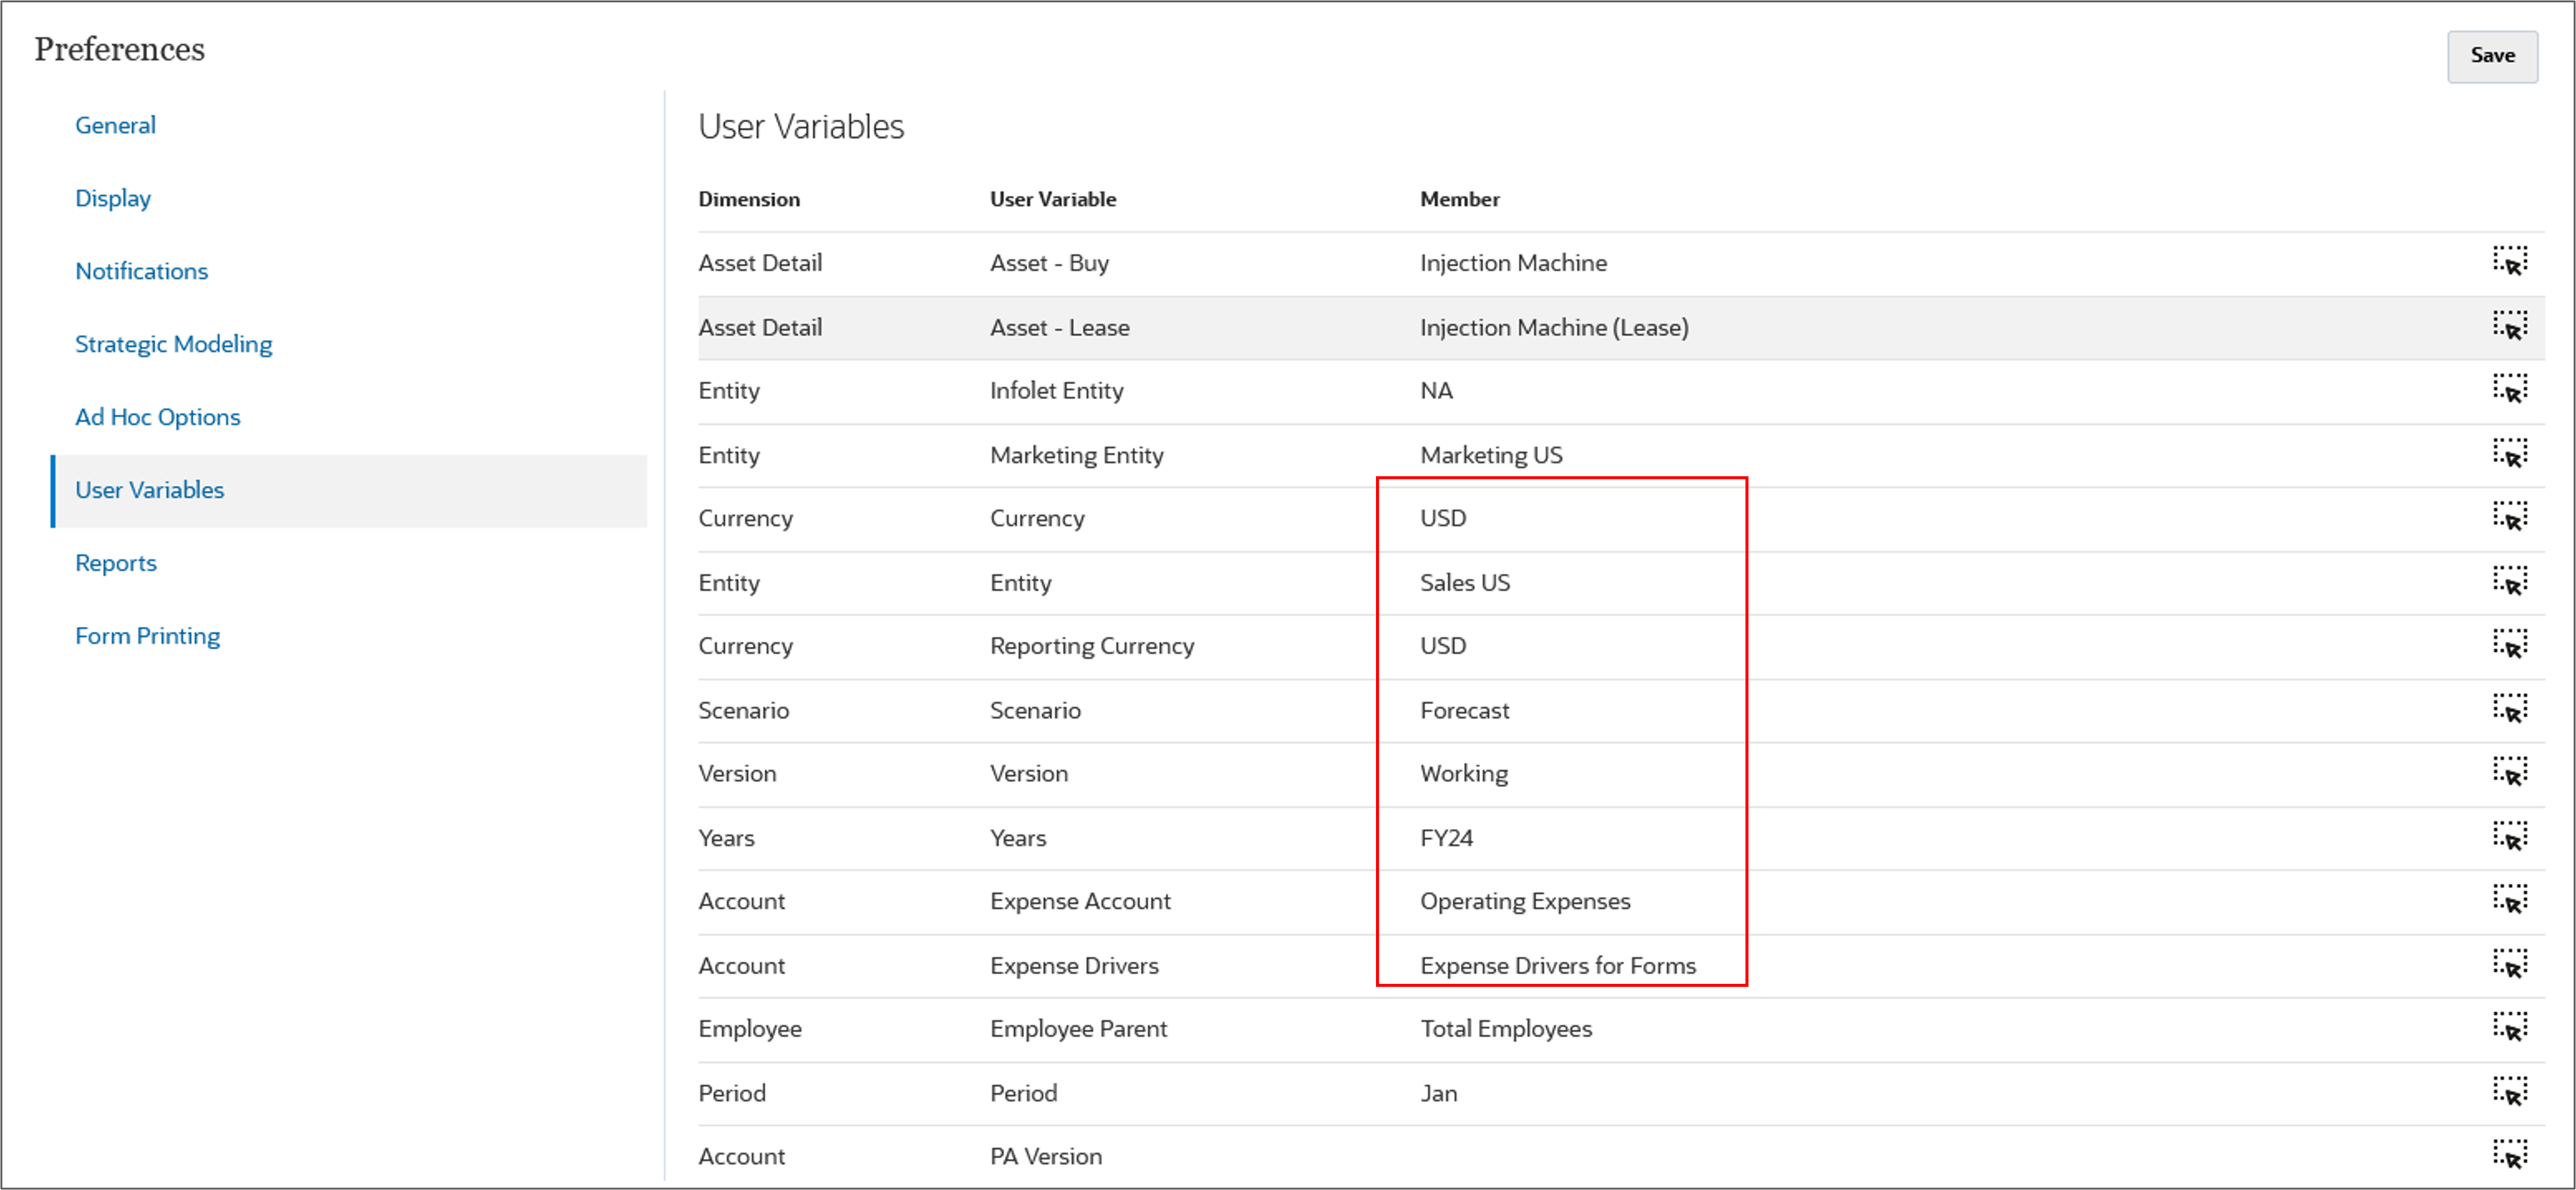Open the General preferences tab

point(115,125)
